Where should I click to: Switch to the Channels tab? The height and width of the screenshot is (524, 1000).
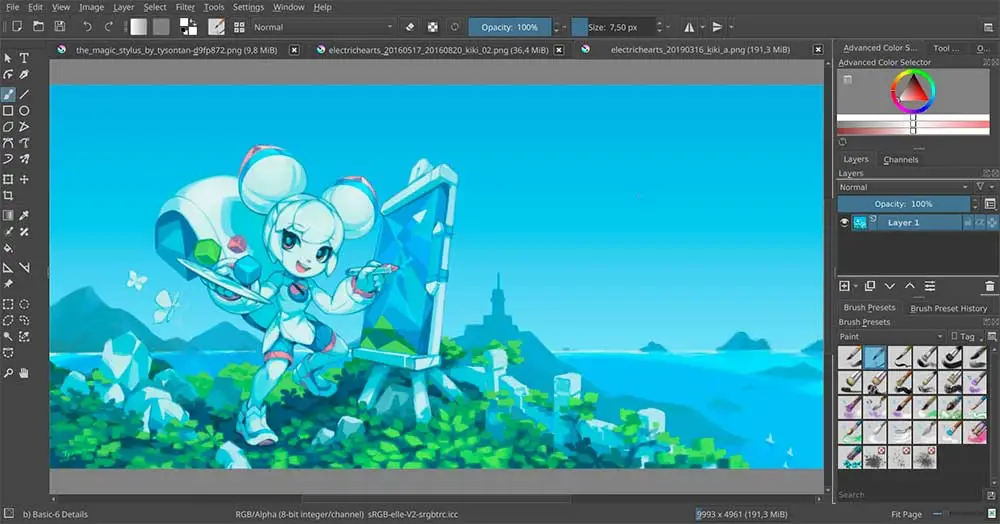[900, 159]
